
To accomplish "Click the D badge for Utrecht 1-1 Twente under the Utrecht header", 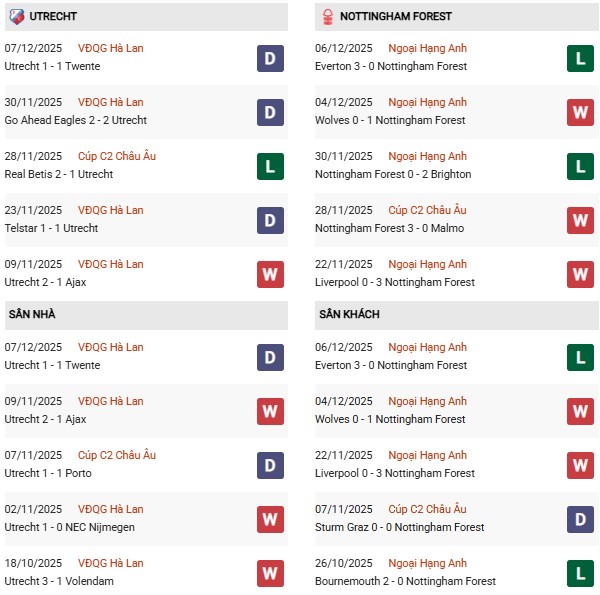I will (270, 59).
